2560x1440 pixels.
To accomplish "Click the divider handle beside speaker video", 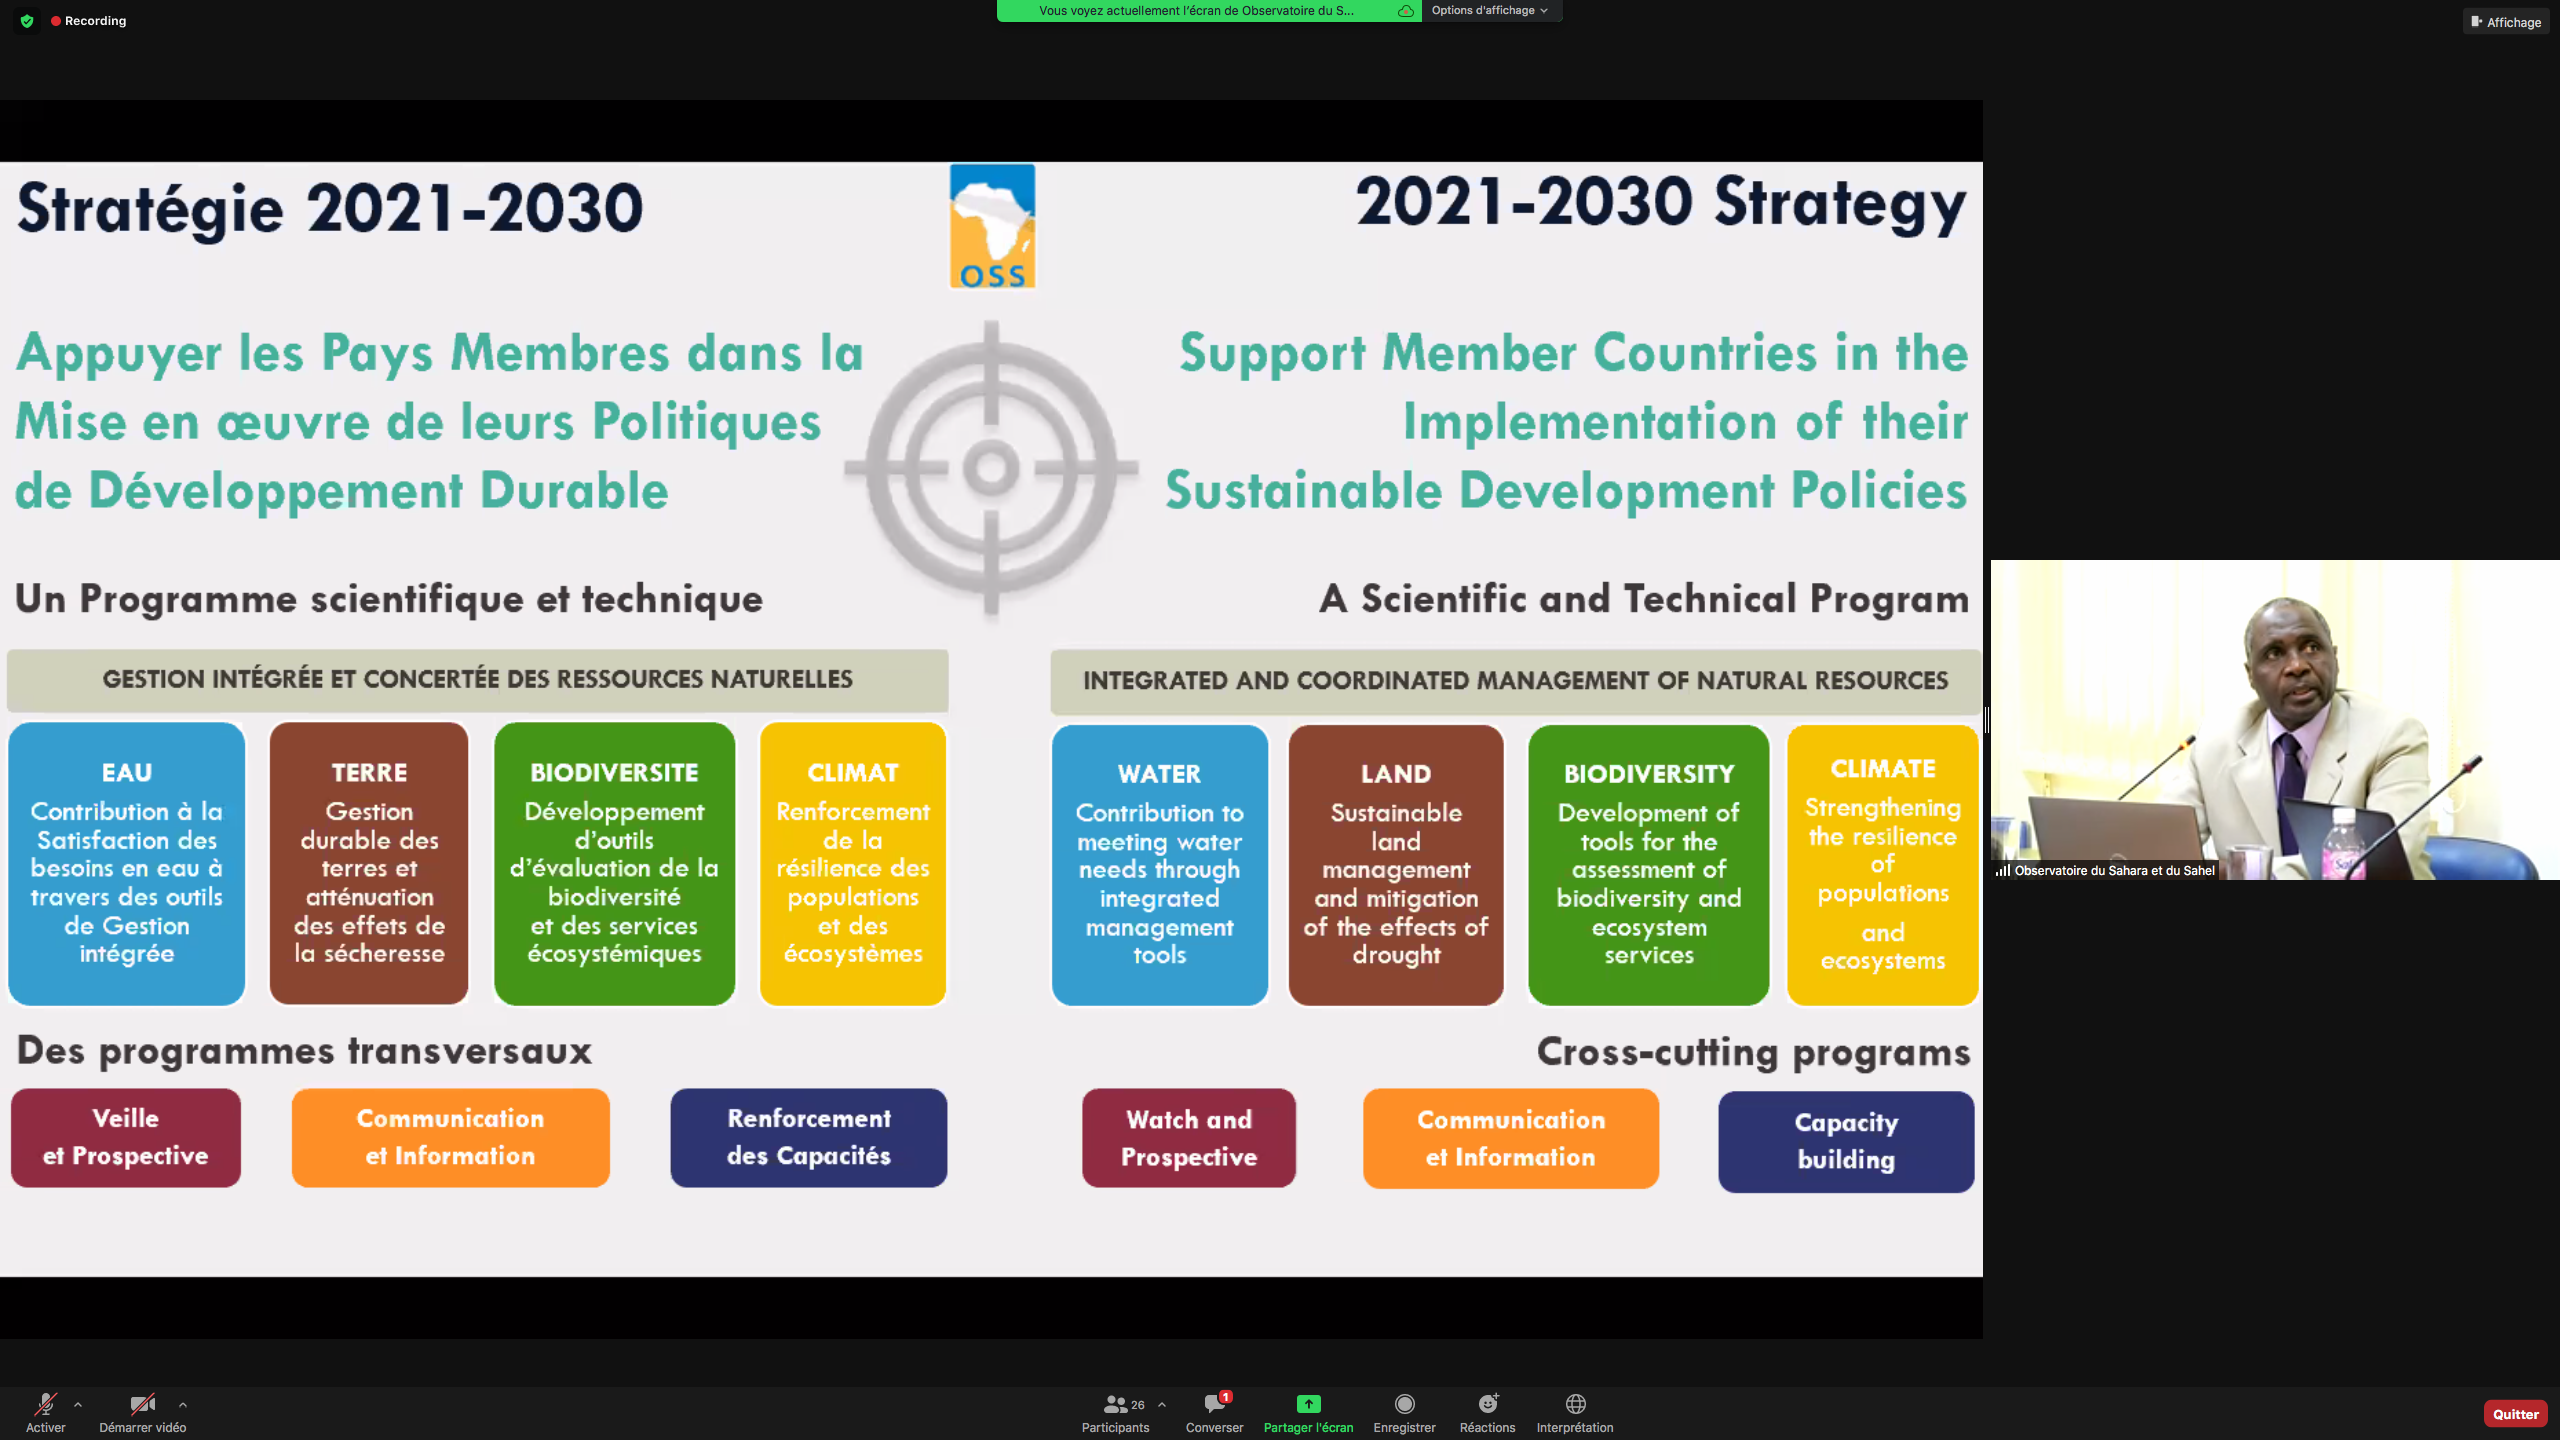I will (1987, 720).
